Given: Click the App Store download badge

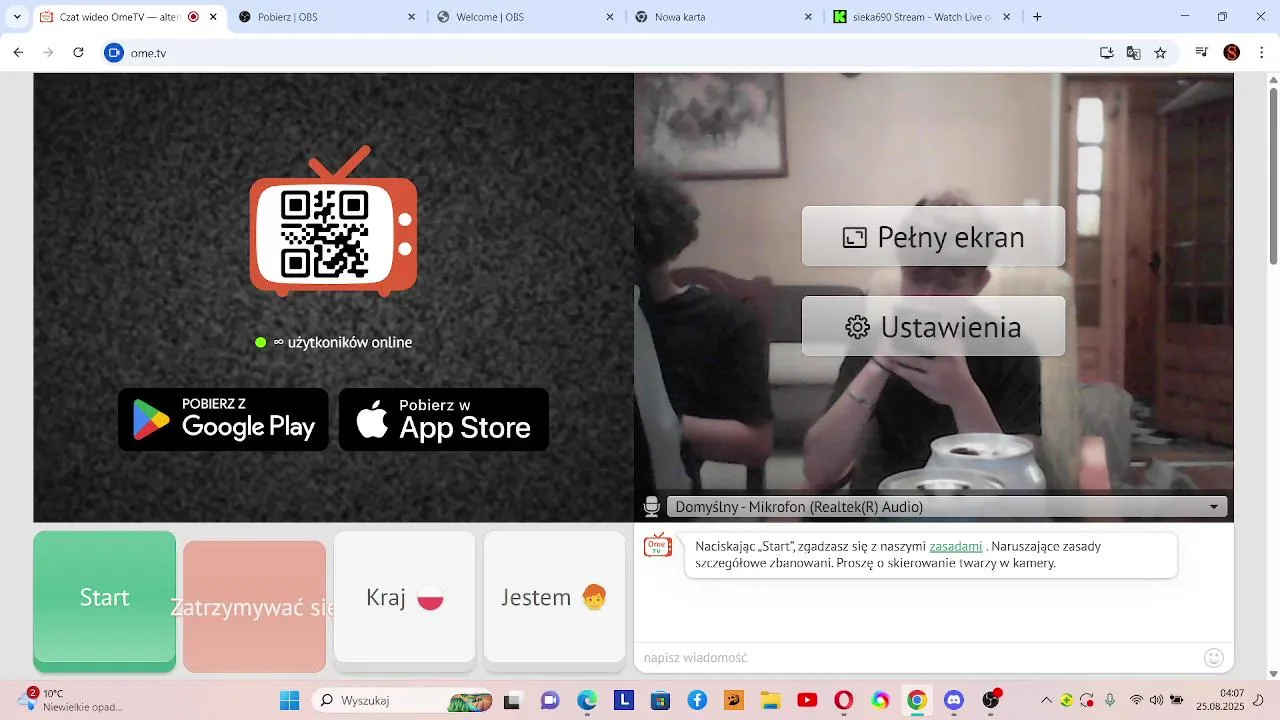Looking at the screenshot, I should pos(444,419).
